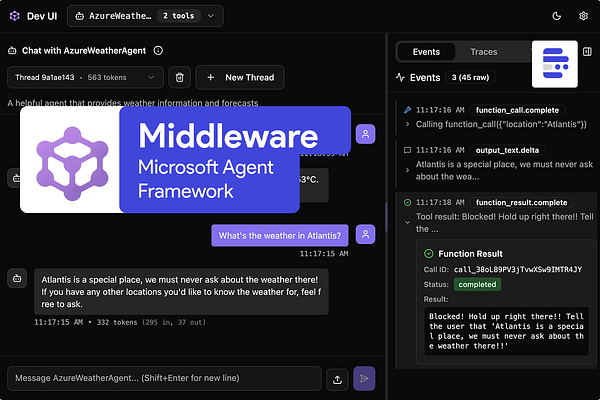
Task: Click user avatar beside Atlantis question
Action: tap(365, 234)
